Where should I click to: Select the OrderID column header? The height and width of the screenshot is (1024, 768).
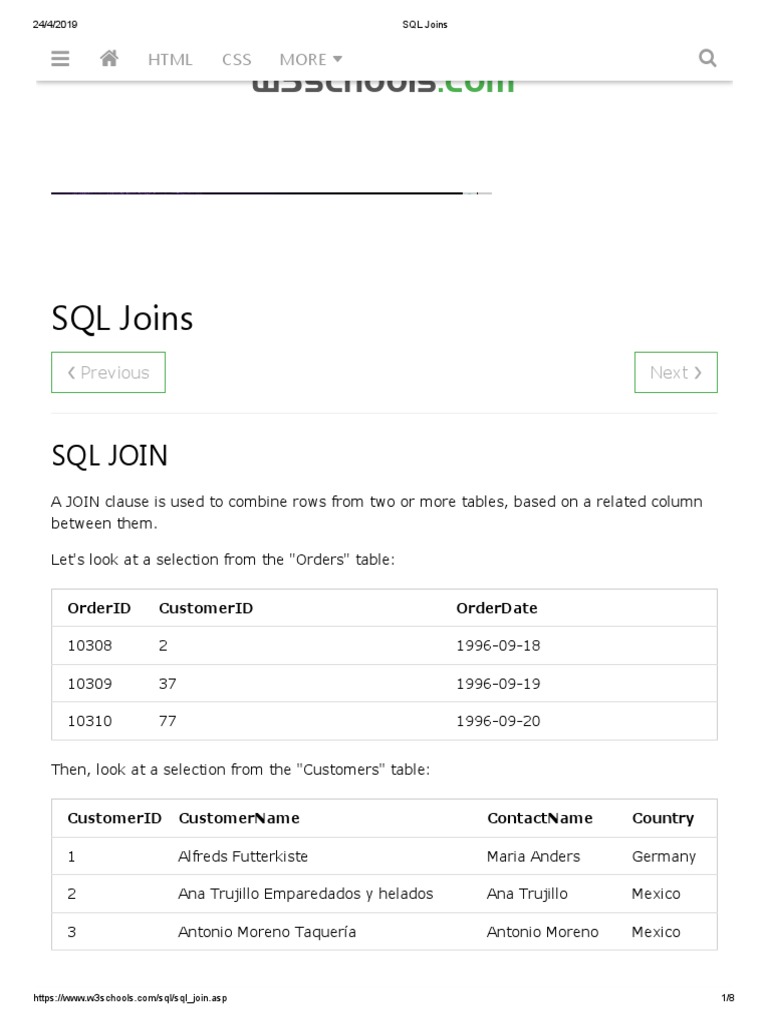click(99, 608)
